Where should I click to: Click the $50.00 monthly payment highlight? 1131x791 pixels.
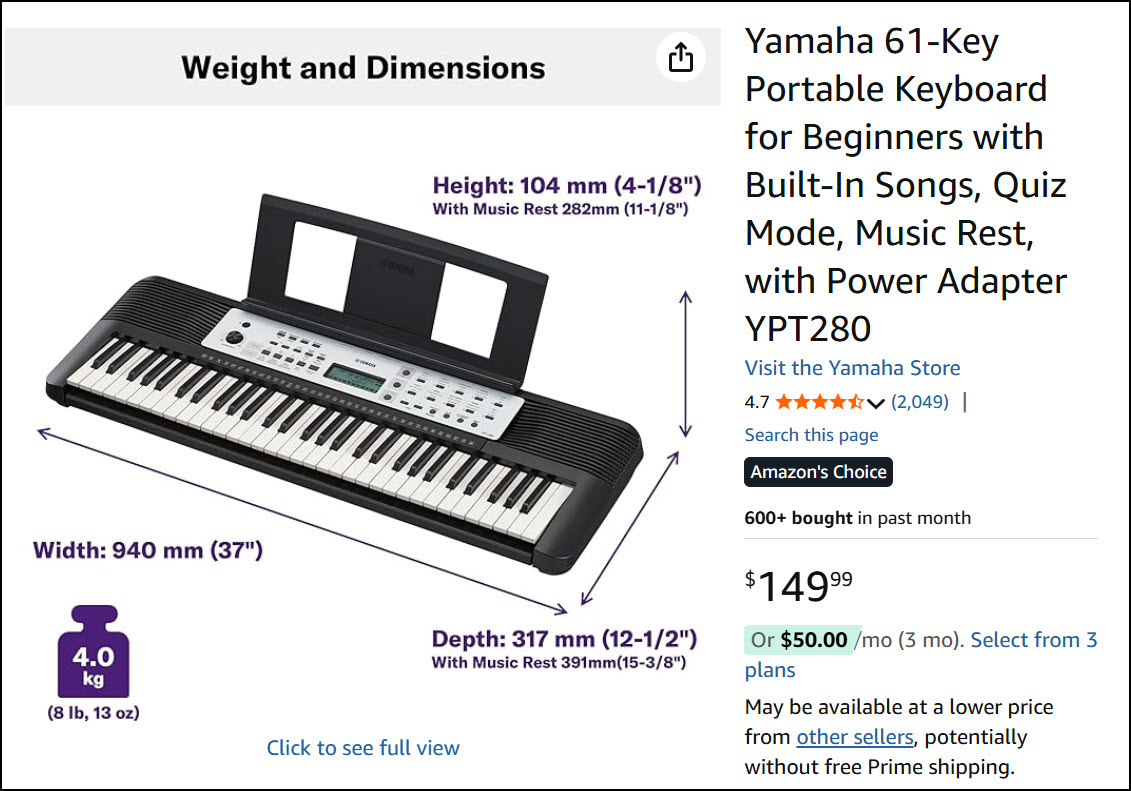click(x=813, y=640)
